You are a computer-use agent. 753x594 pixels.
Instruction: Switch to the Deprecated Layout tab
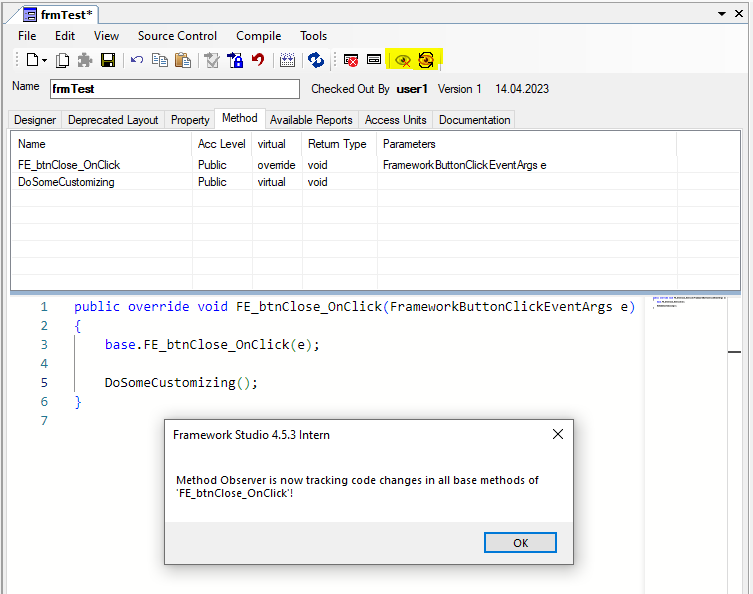(x=113, y=120)
